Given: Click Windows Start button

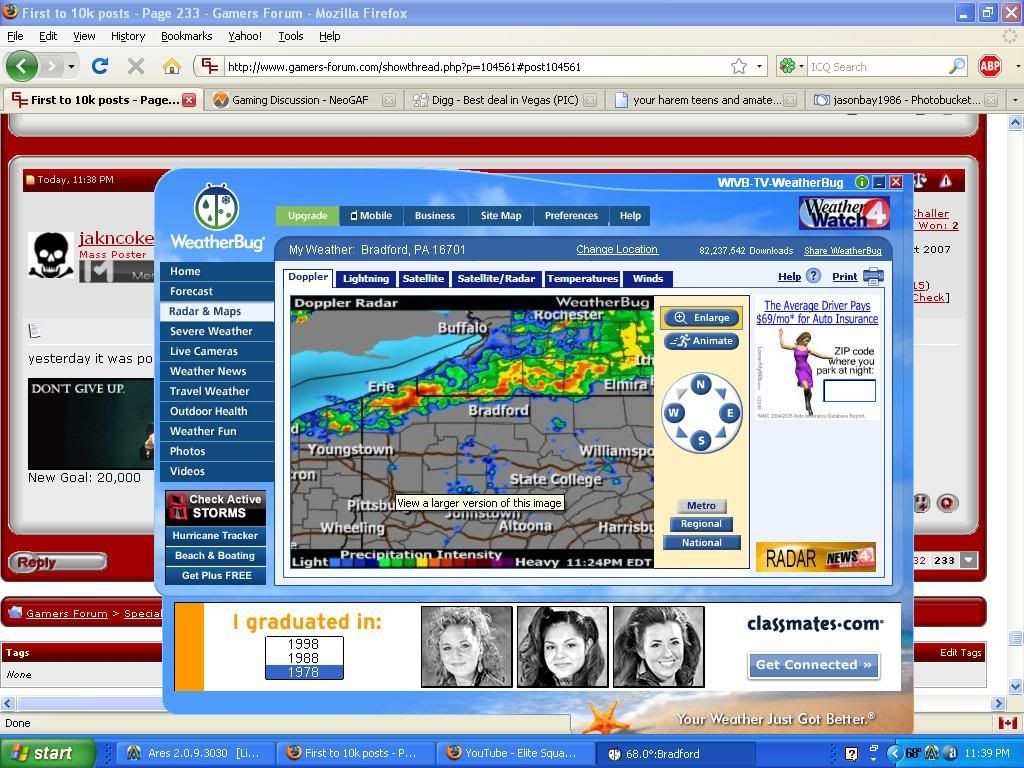Looking at the screenshot, I should coord(46,753).
